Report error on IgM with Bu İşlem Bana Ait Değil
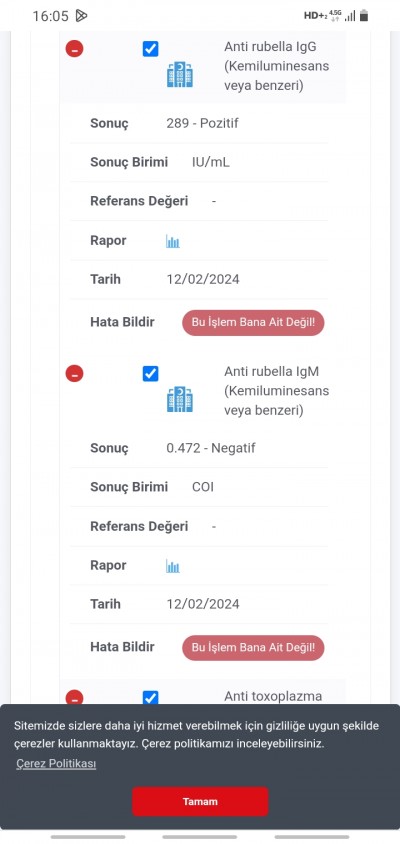400x844 pixels. 253,647
